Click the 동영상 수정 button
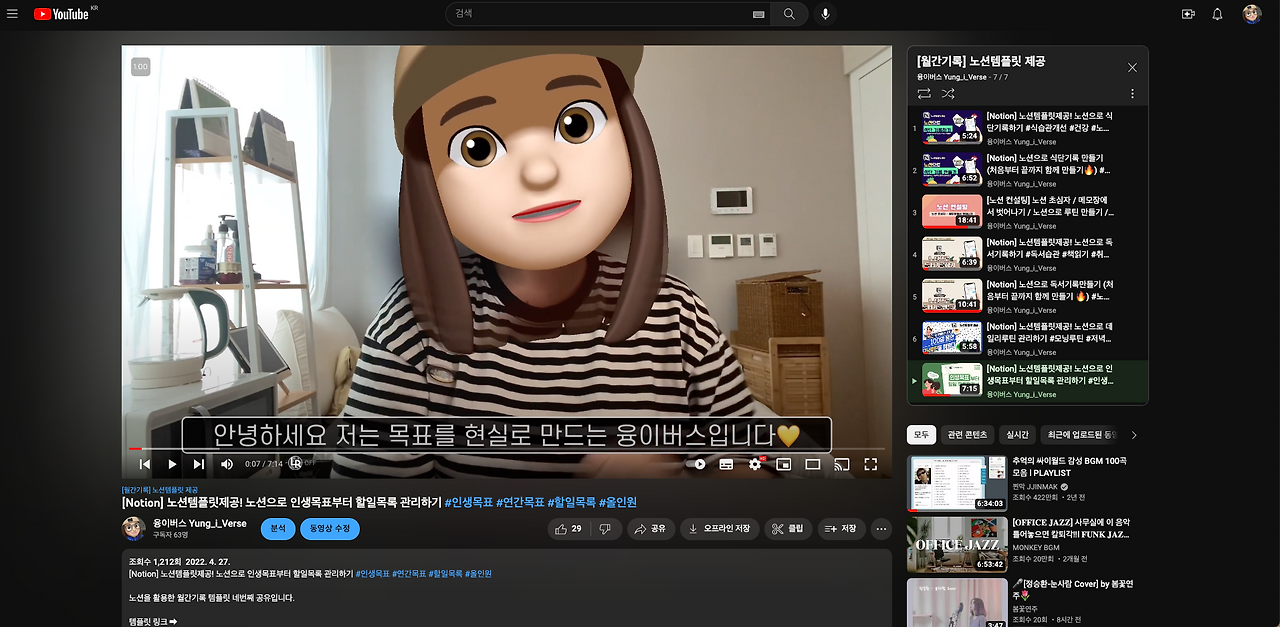 (x=329, y=529)
